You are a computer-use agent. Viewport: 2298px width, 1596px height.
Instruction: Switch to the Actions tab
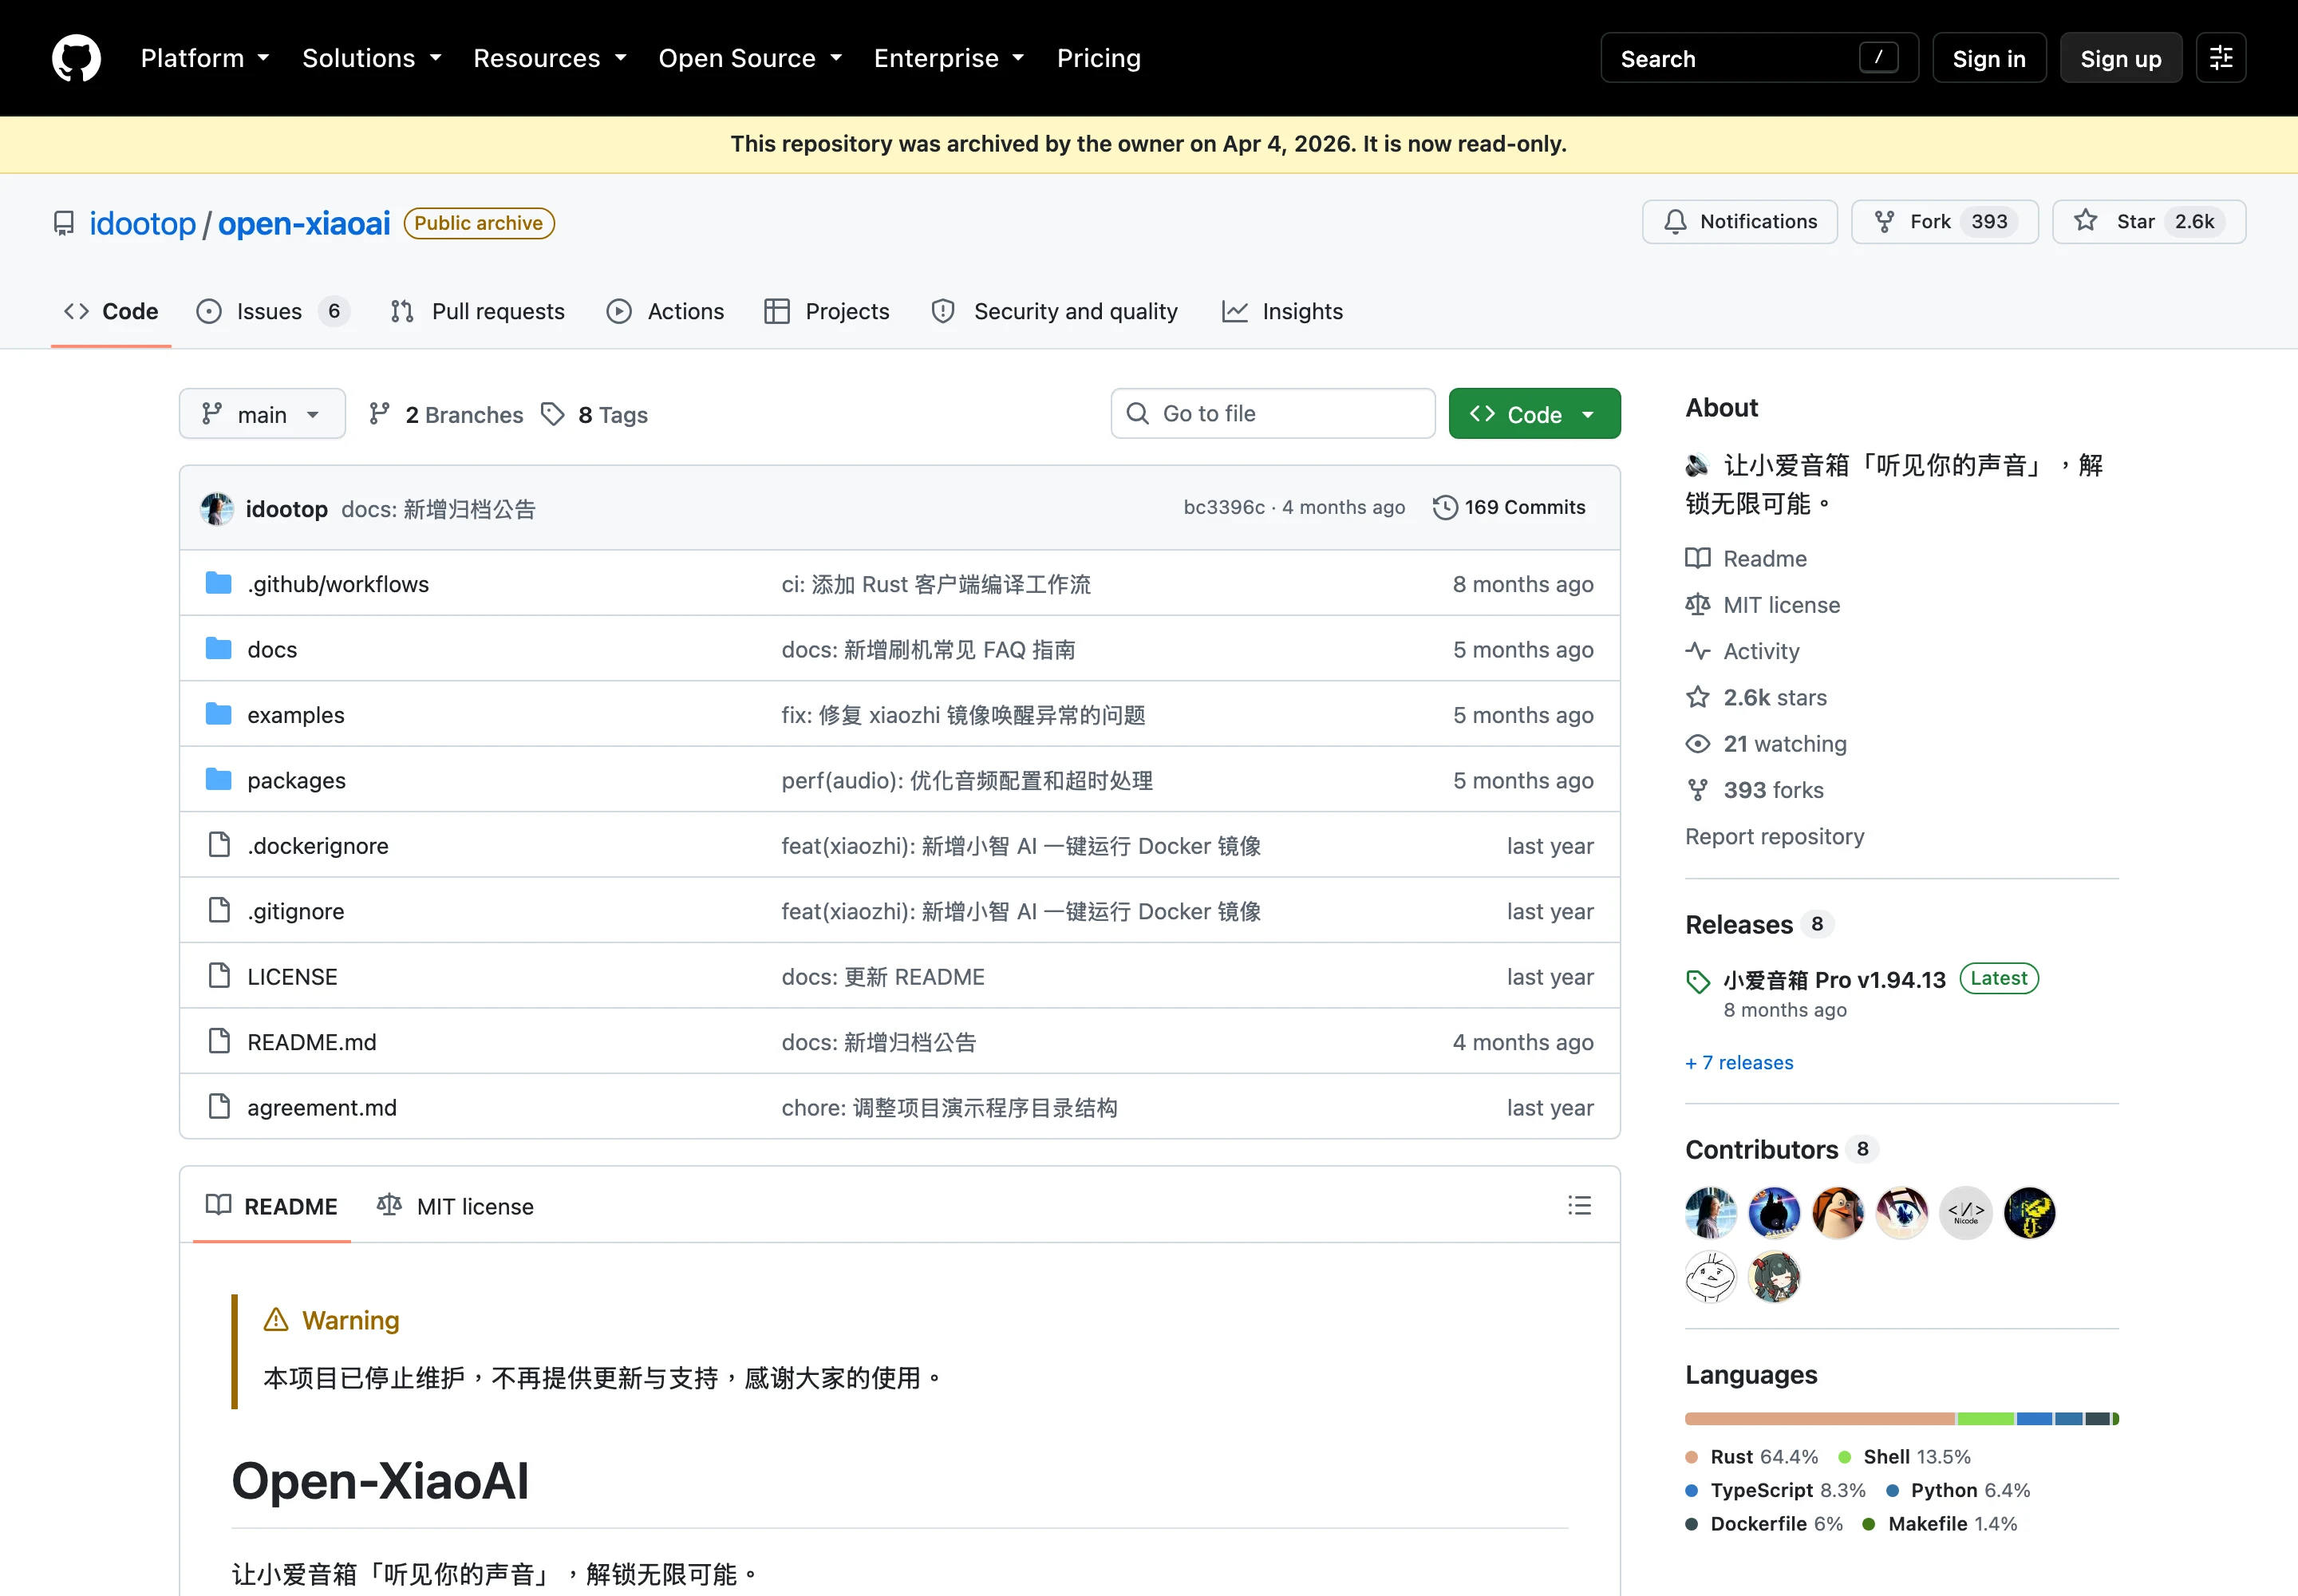coord(665,312)
